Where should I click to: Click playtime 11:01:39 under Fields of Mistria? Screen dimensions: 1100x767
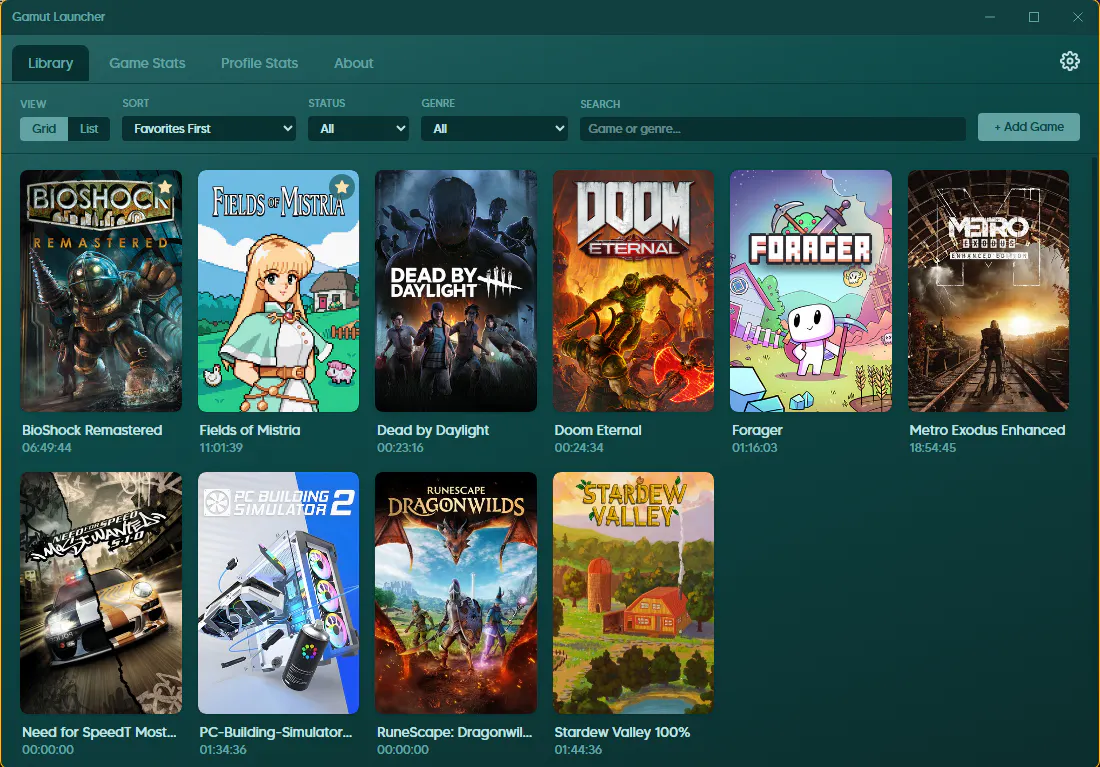tap(221, 448)
